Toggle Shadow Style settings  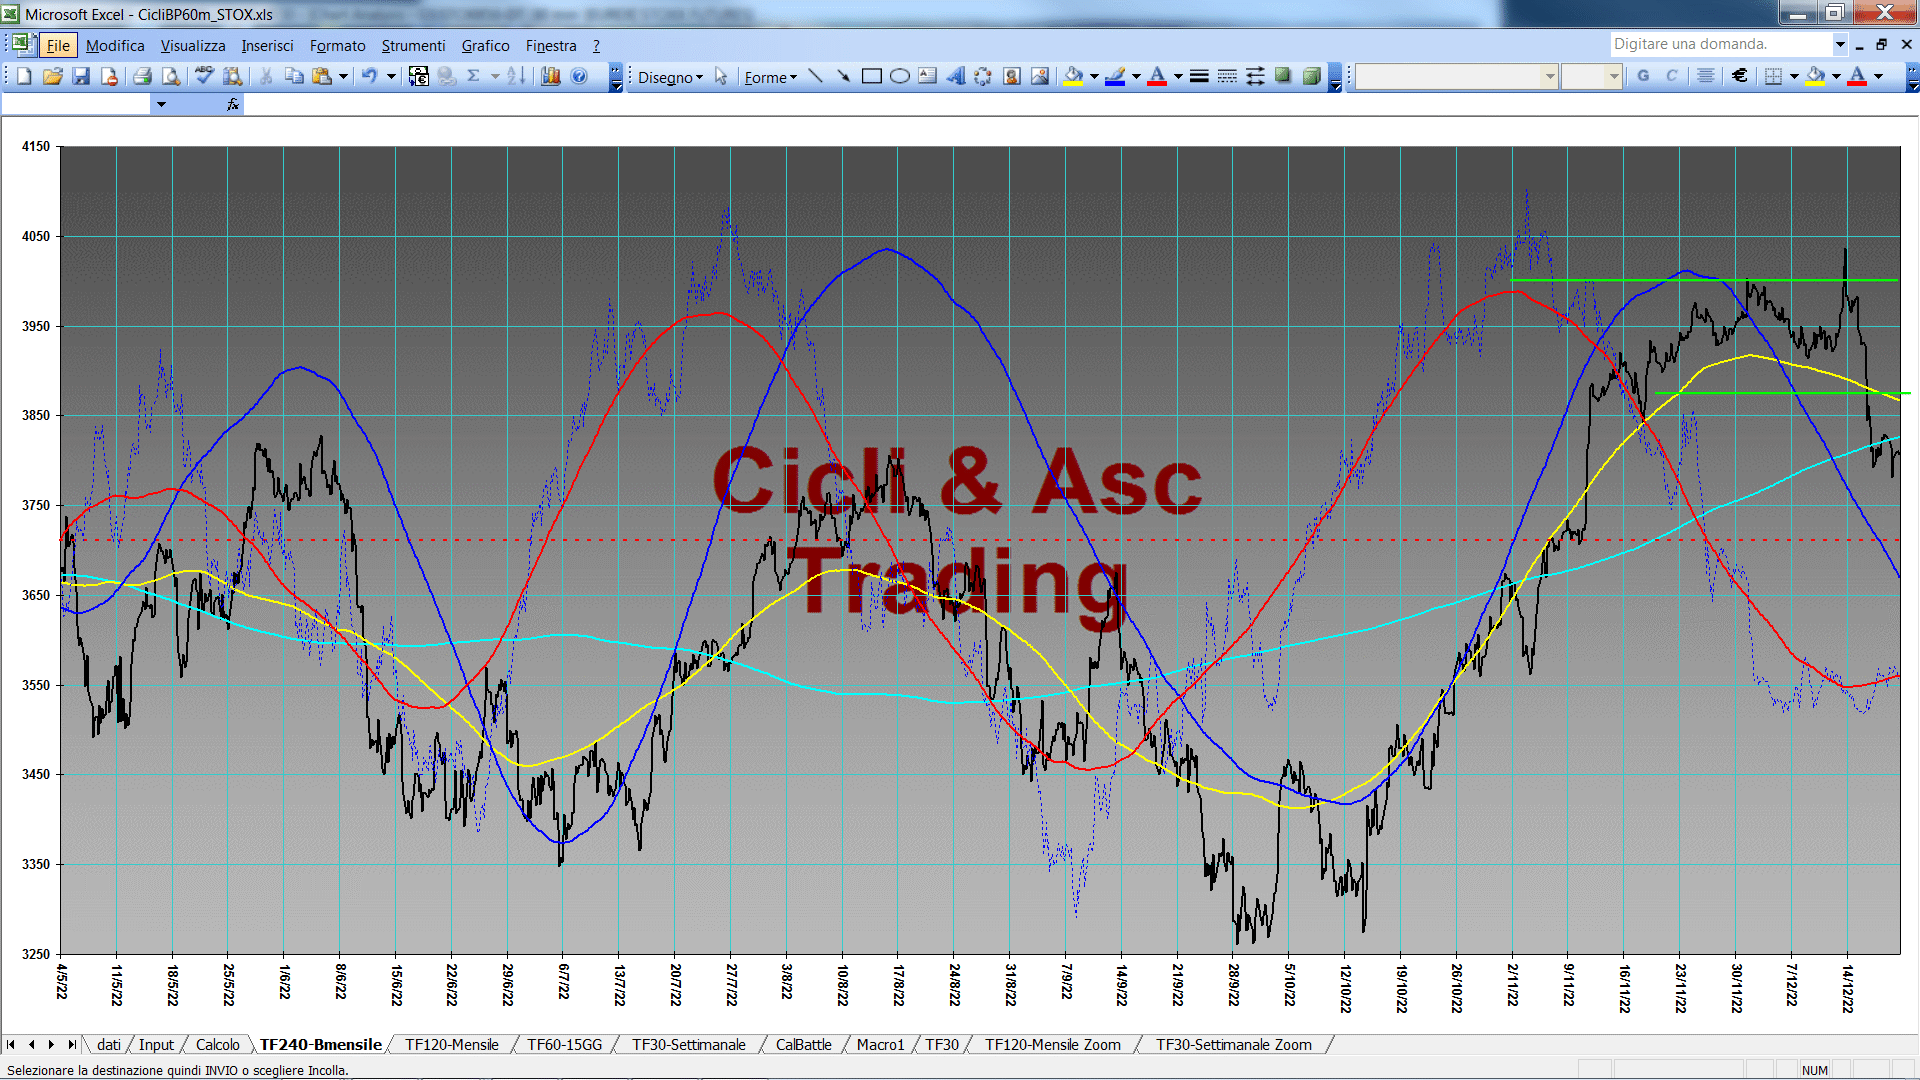[x=1283, y=76]
